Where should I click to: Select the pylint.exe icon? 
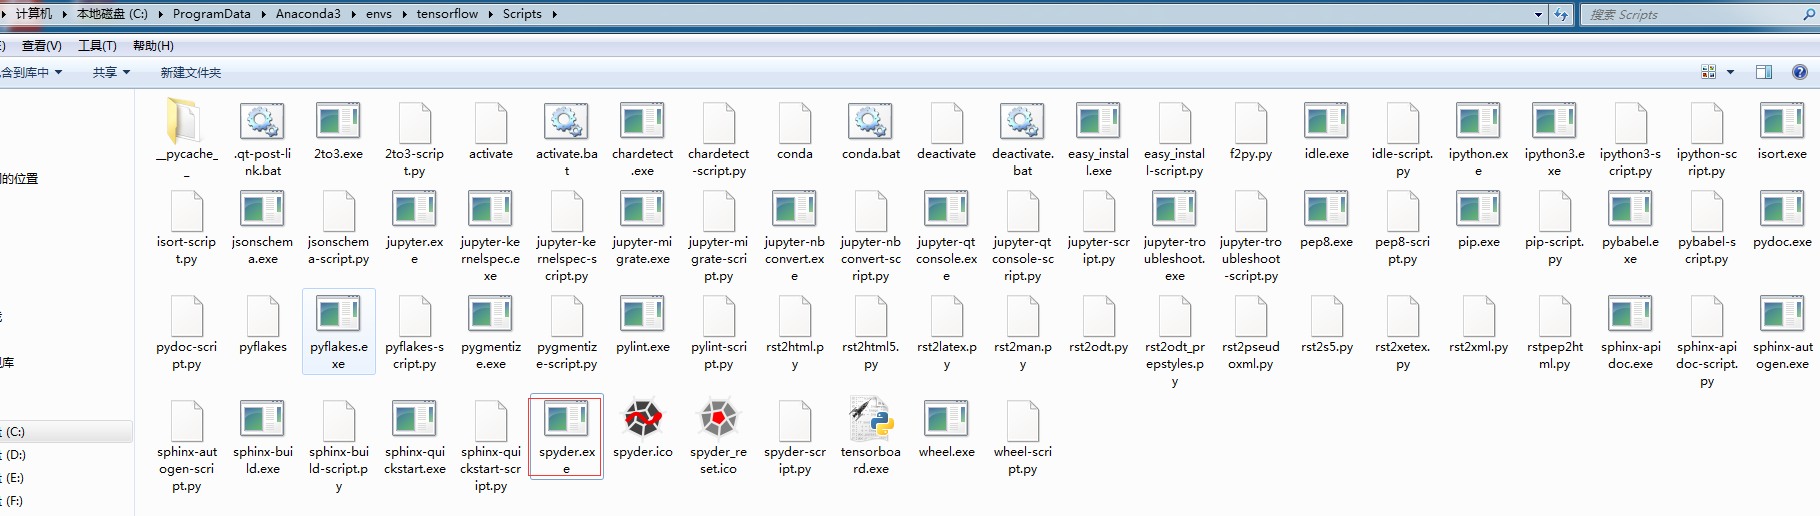[642, 315]
